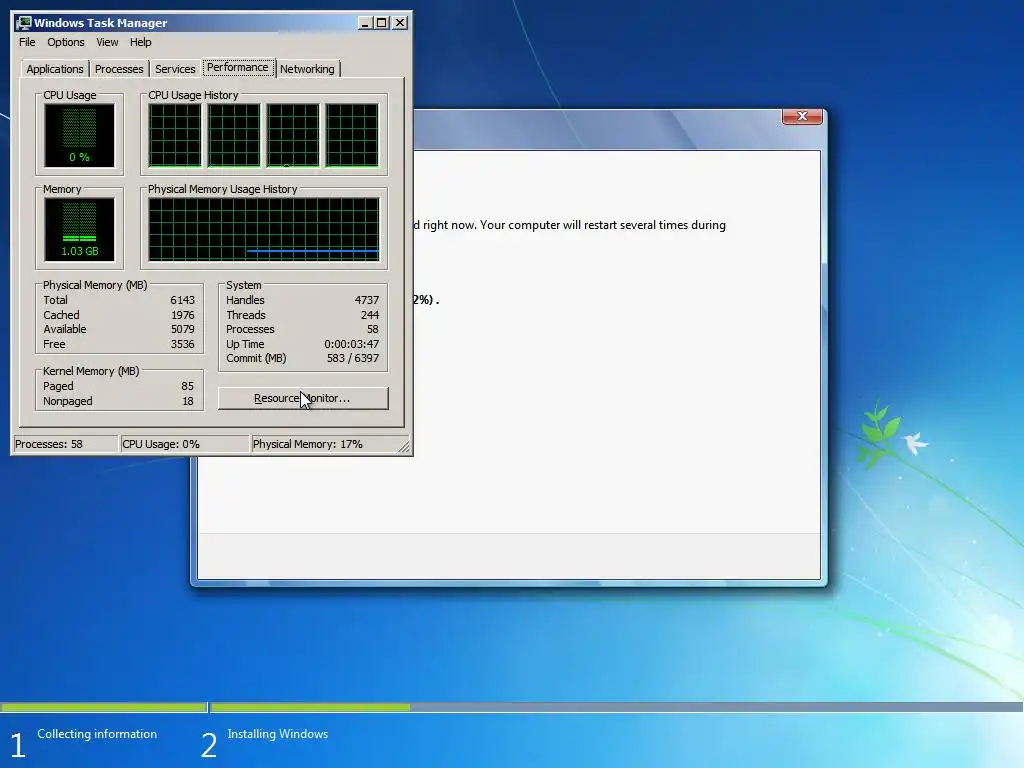
Task: Select the Performance tab
Action: tap(238, 67)
